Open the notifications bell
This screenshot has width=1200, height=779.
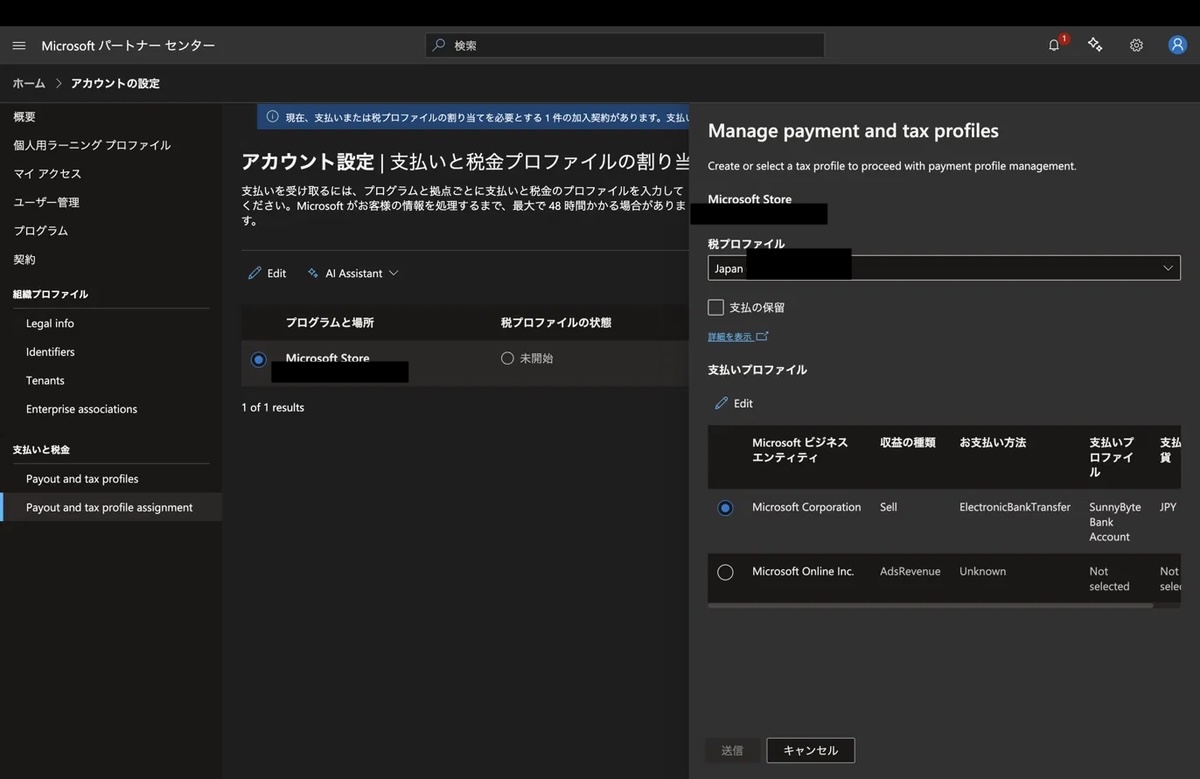click(x=1054, y=45)
